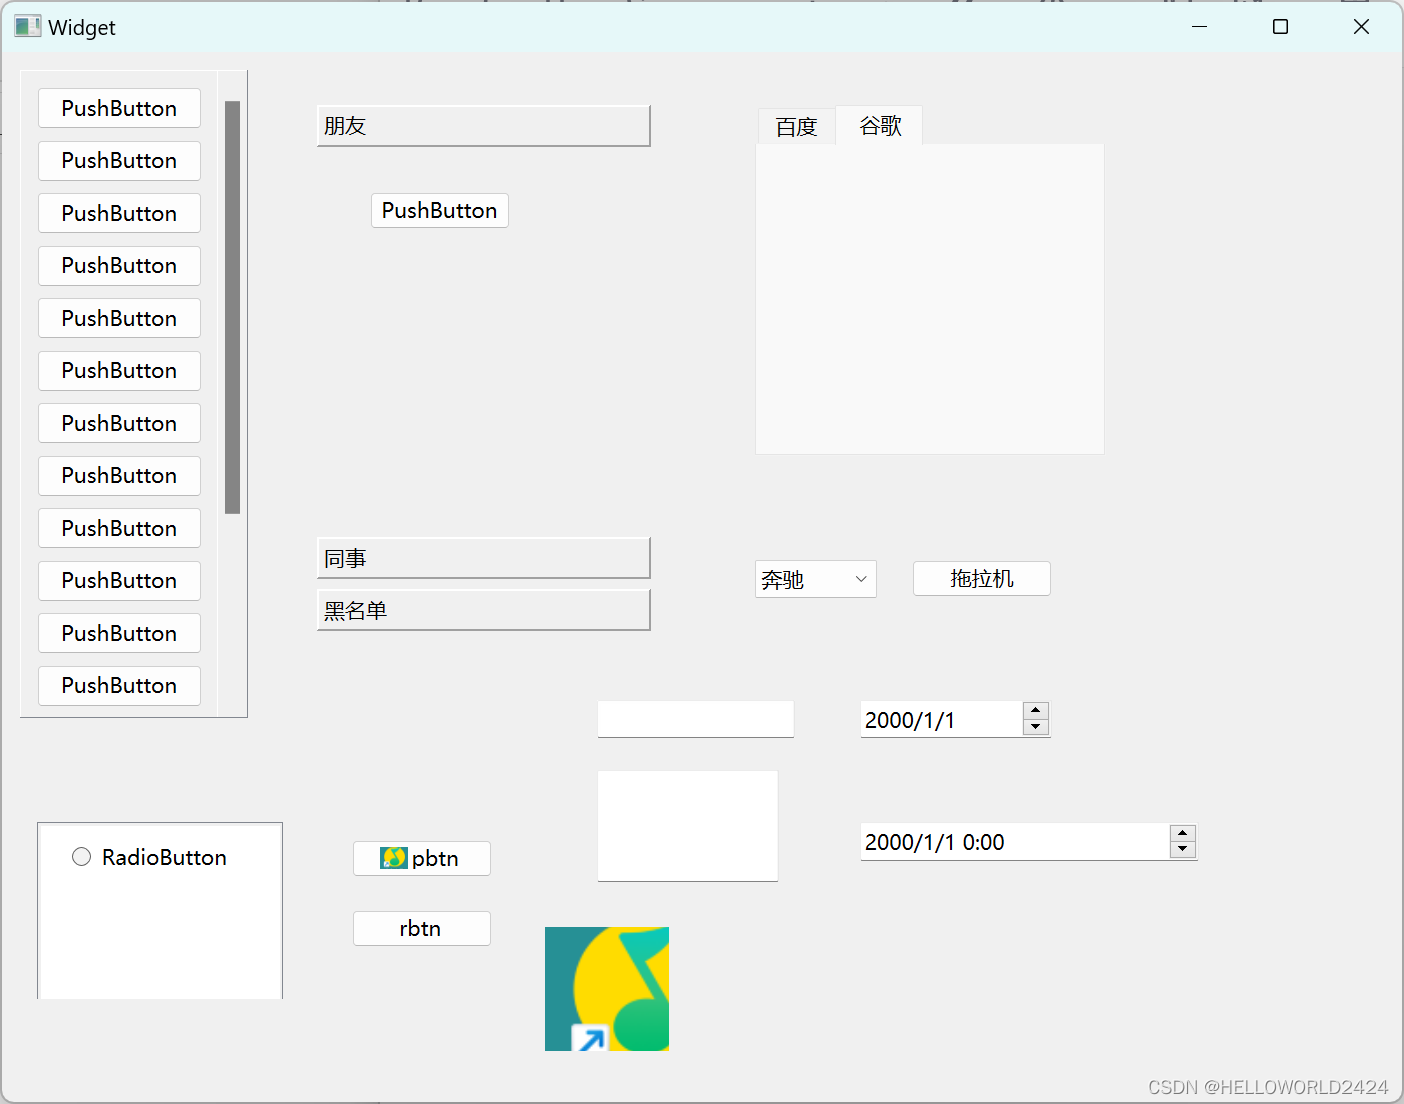Screen dimensions: 1404x1104
Task: Decrease the 2000/1/1 0:00 datetime with down arrow
Action: tap(1183, 849)
